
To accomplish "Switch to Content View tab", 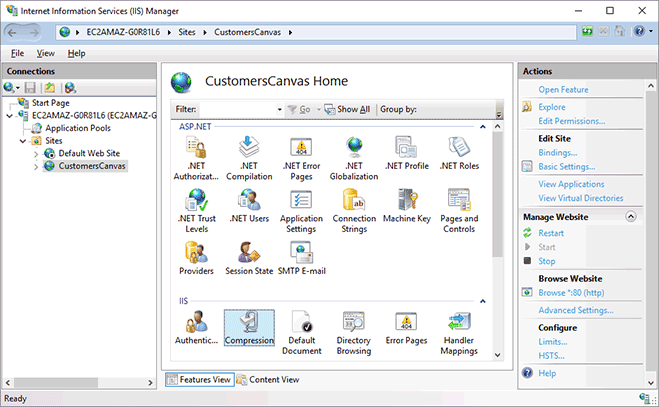I will 268,380.
